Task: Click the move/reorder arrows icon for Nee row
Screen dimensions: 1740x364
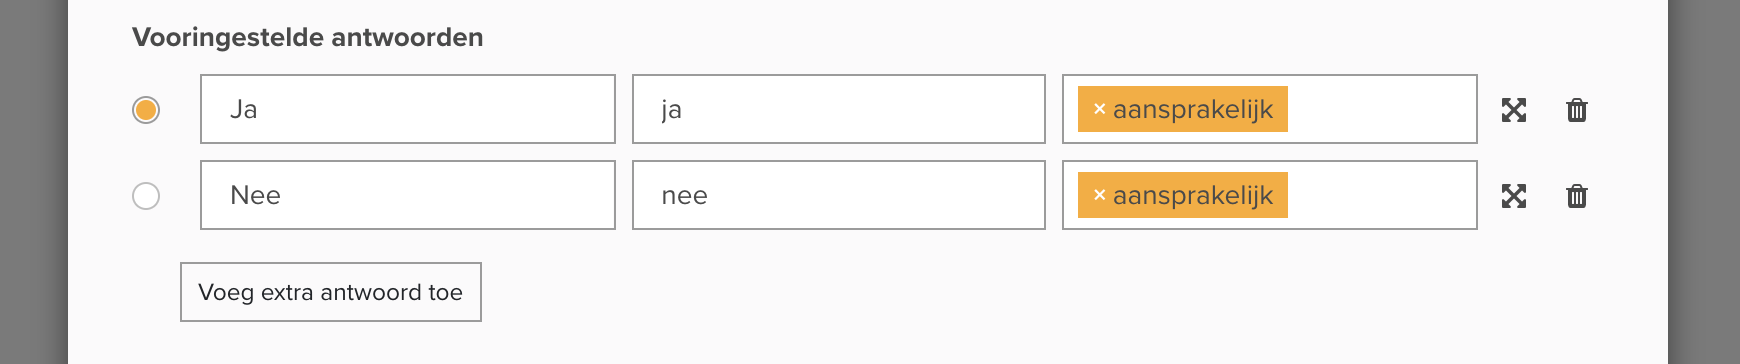Action: pos(1514,196)
